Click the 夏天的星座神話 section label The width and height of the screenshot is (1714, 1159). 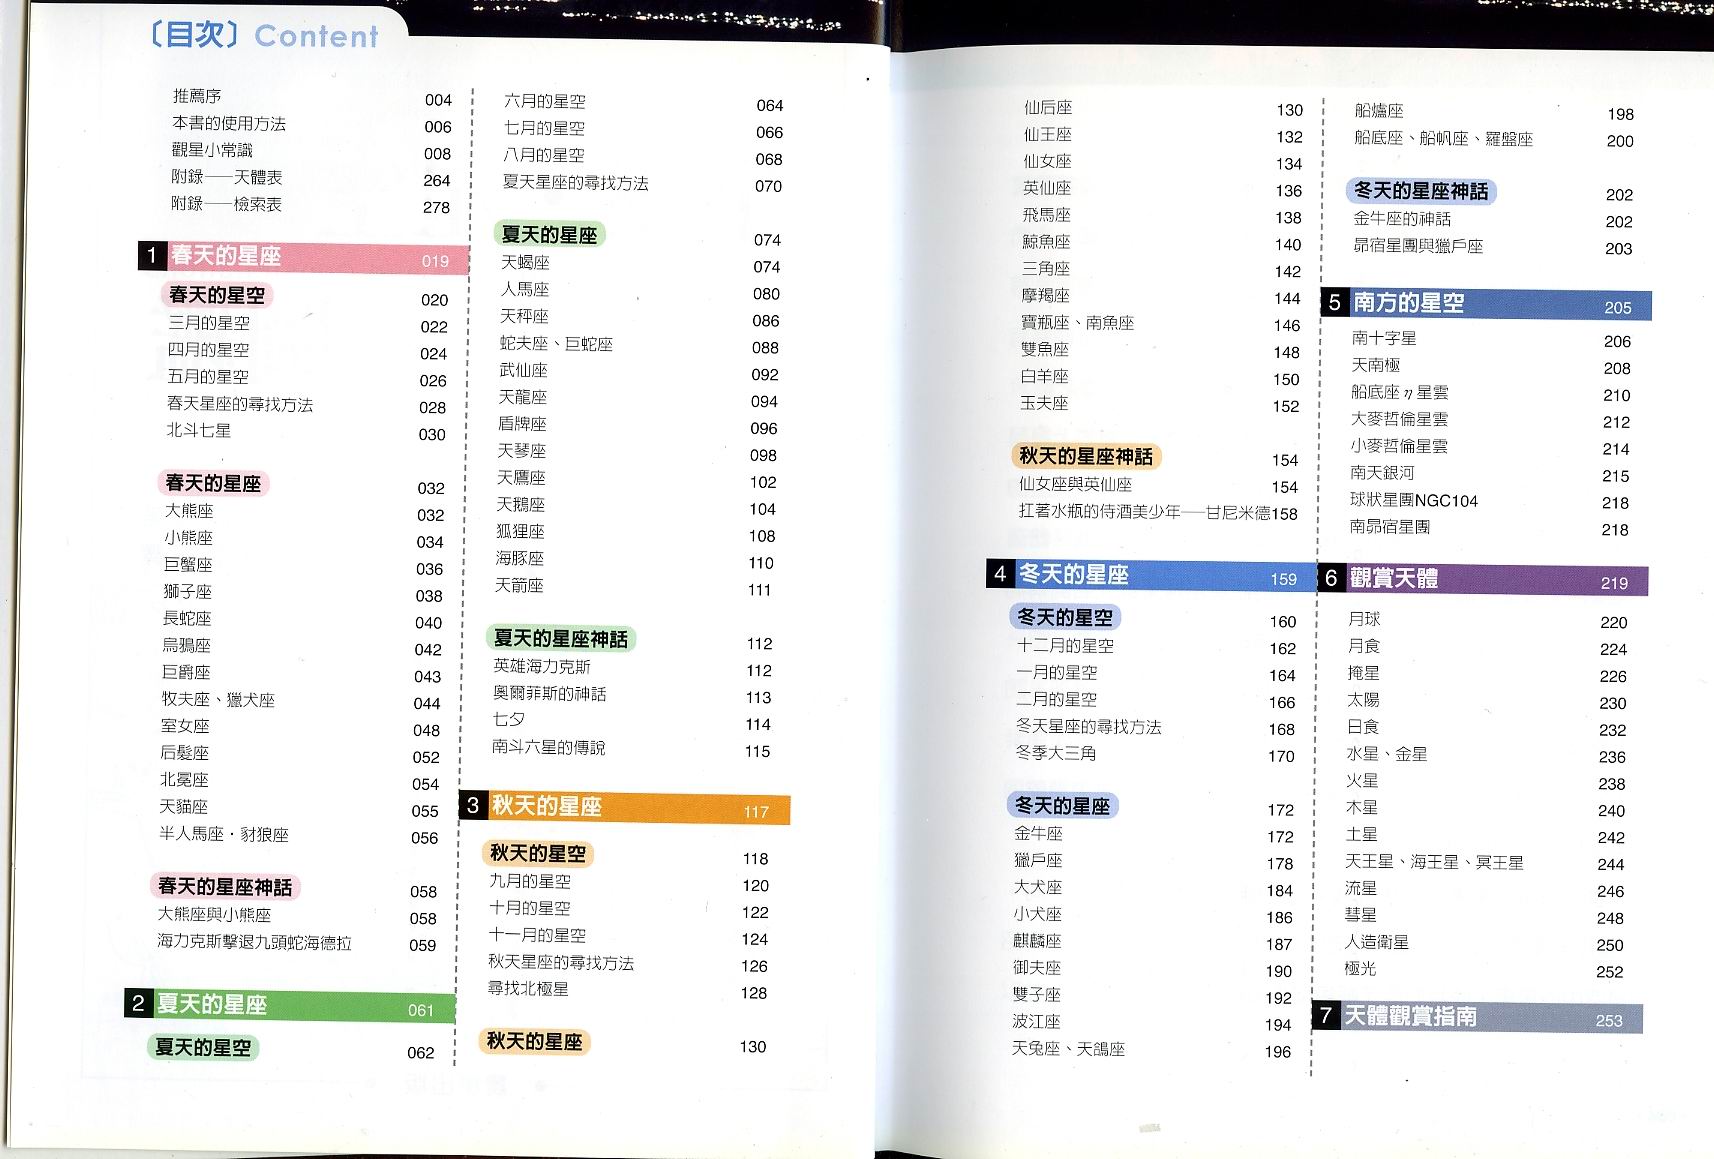[x=561, y=639]
